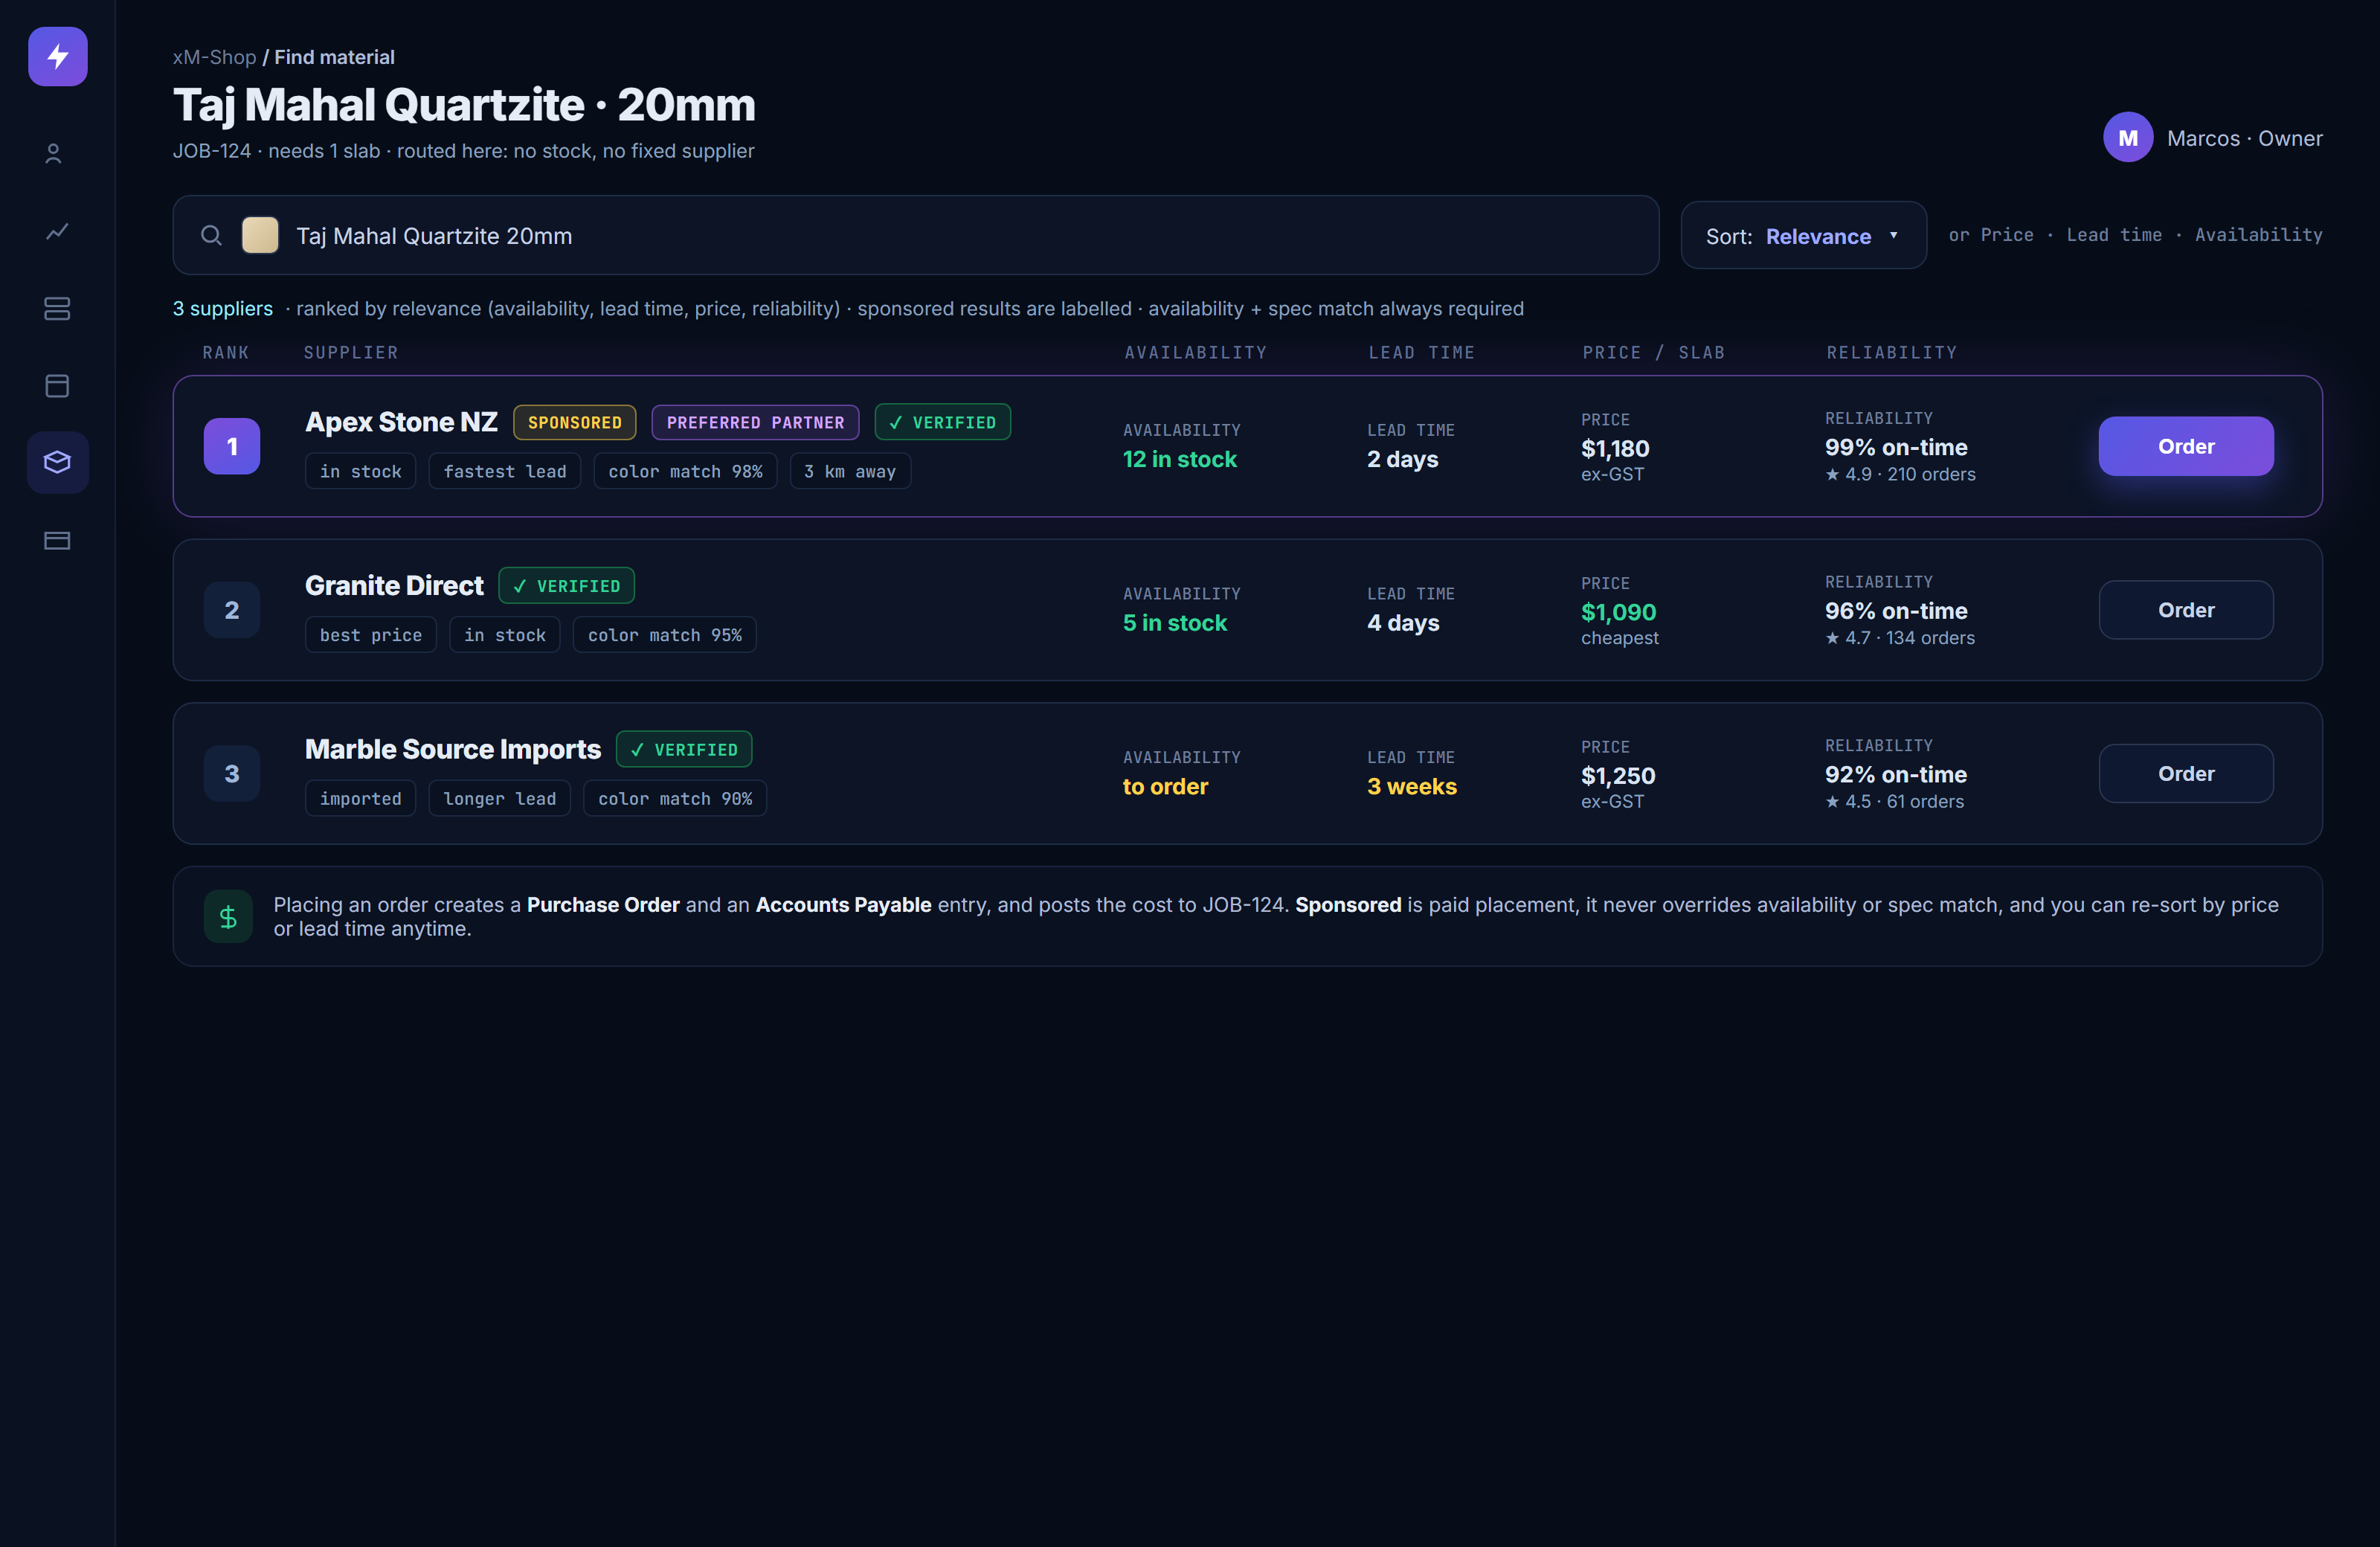Click the PREFERRED PARTNER badge
The width and height of the screenshot is (2380, 1547).
pos(755,422)
